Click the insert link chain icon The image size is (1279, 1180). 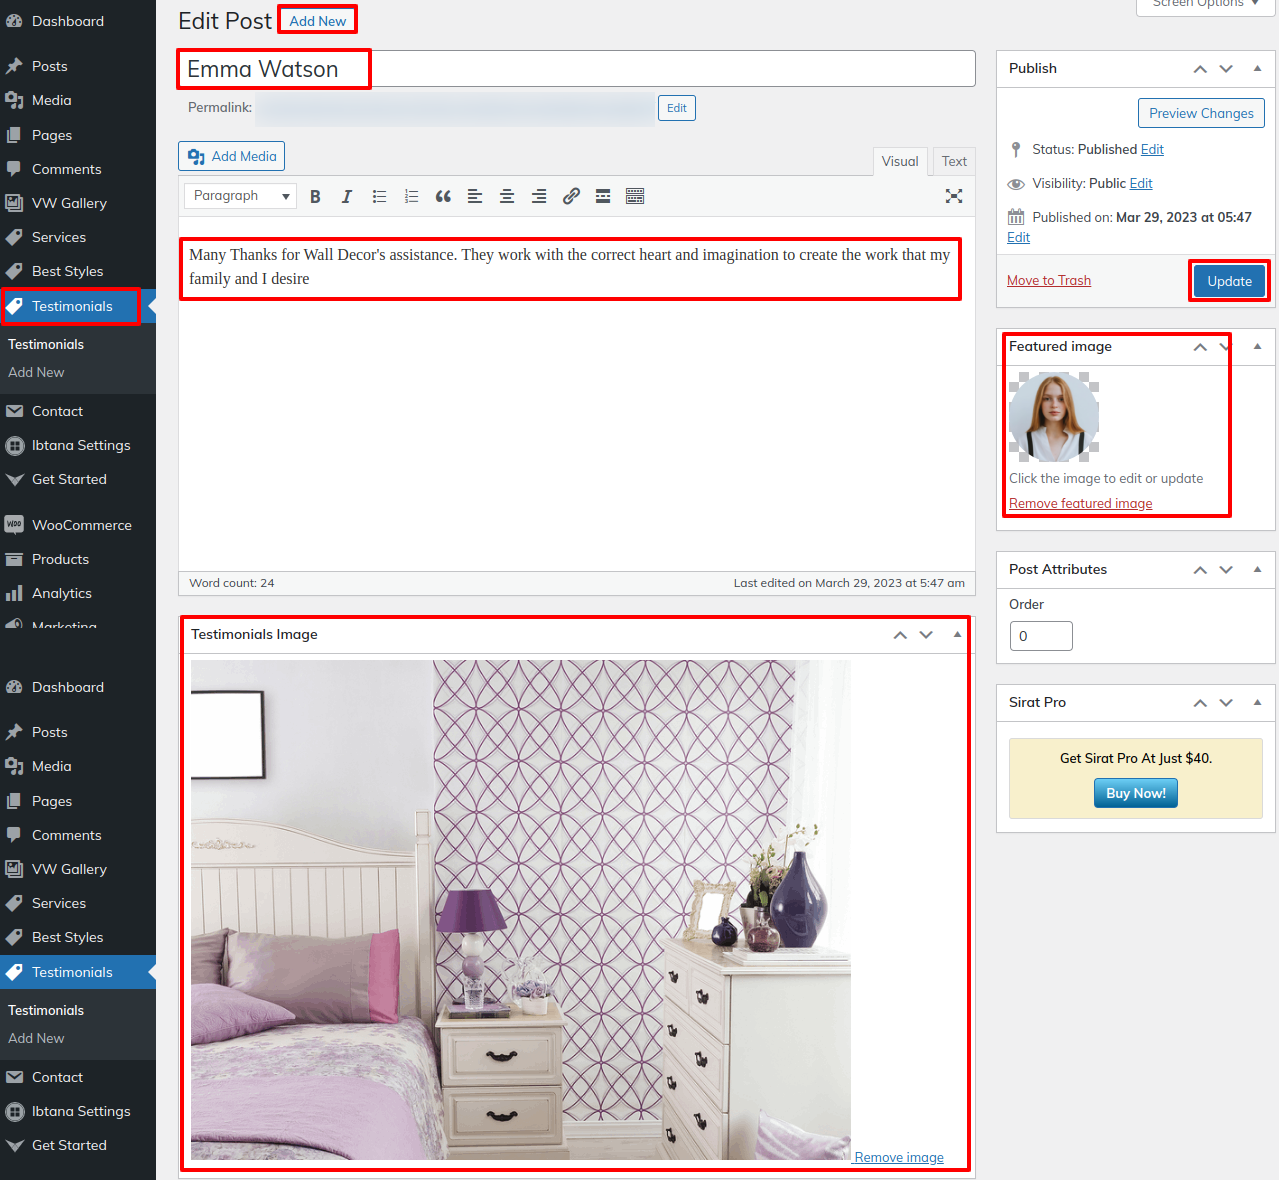[571, 197]
